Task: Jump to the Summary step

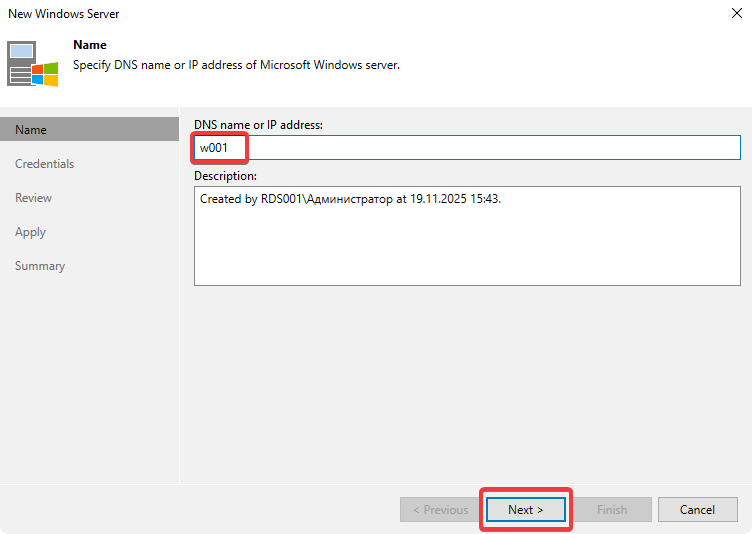Action: click(40, 266)
